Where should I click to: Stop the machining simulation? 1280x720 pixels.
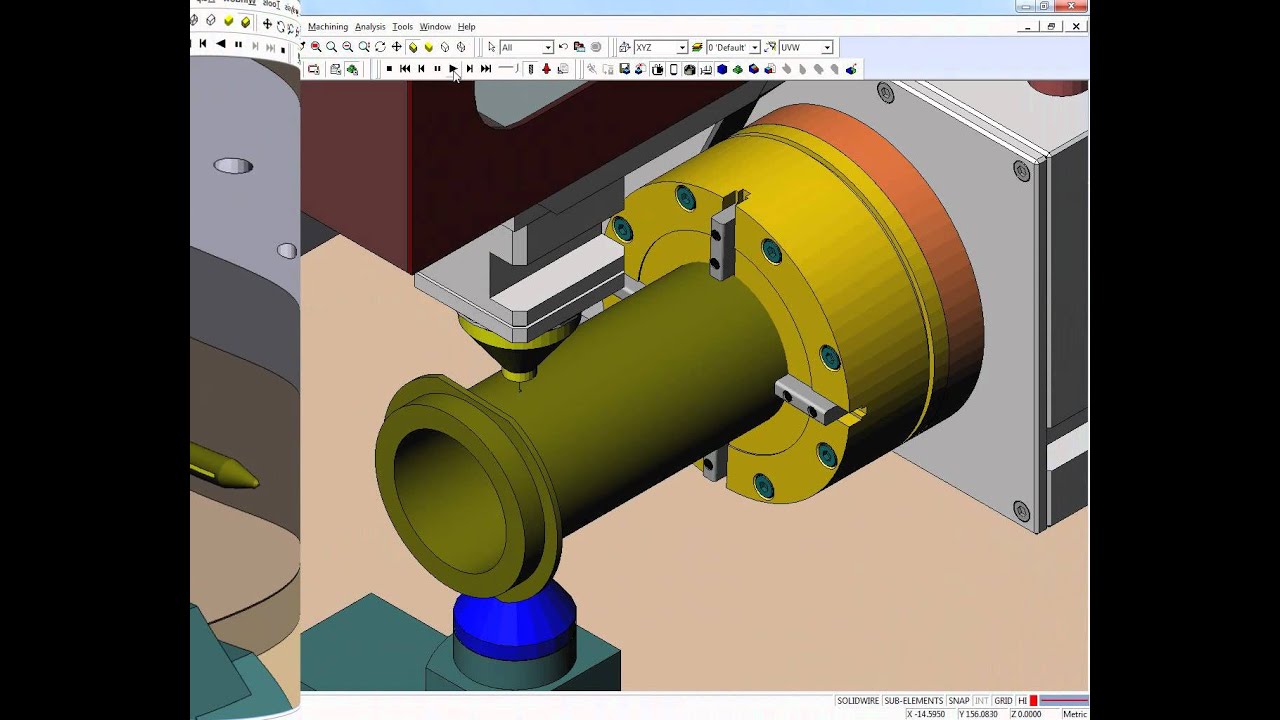pos(389,69)
